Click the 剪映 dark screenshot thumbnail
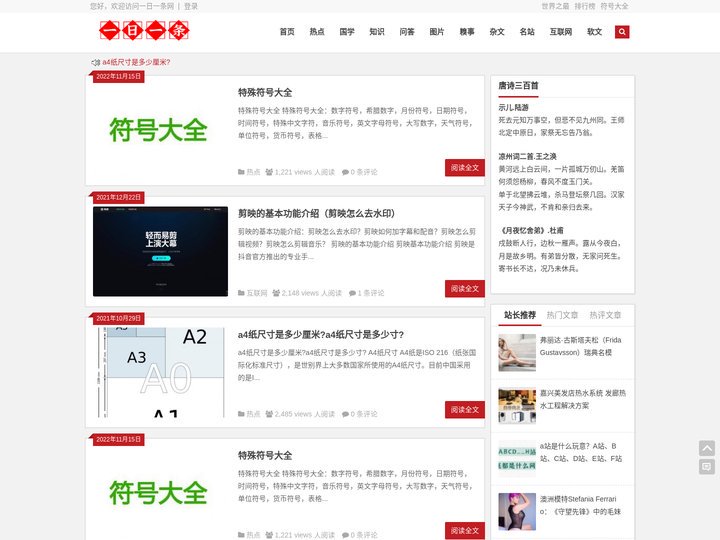 click(x=160, y=251)
